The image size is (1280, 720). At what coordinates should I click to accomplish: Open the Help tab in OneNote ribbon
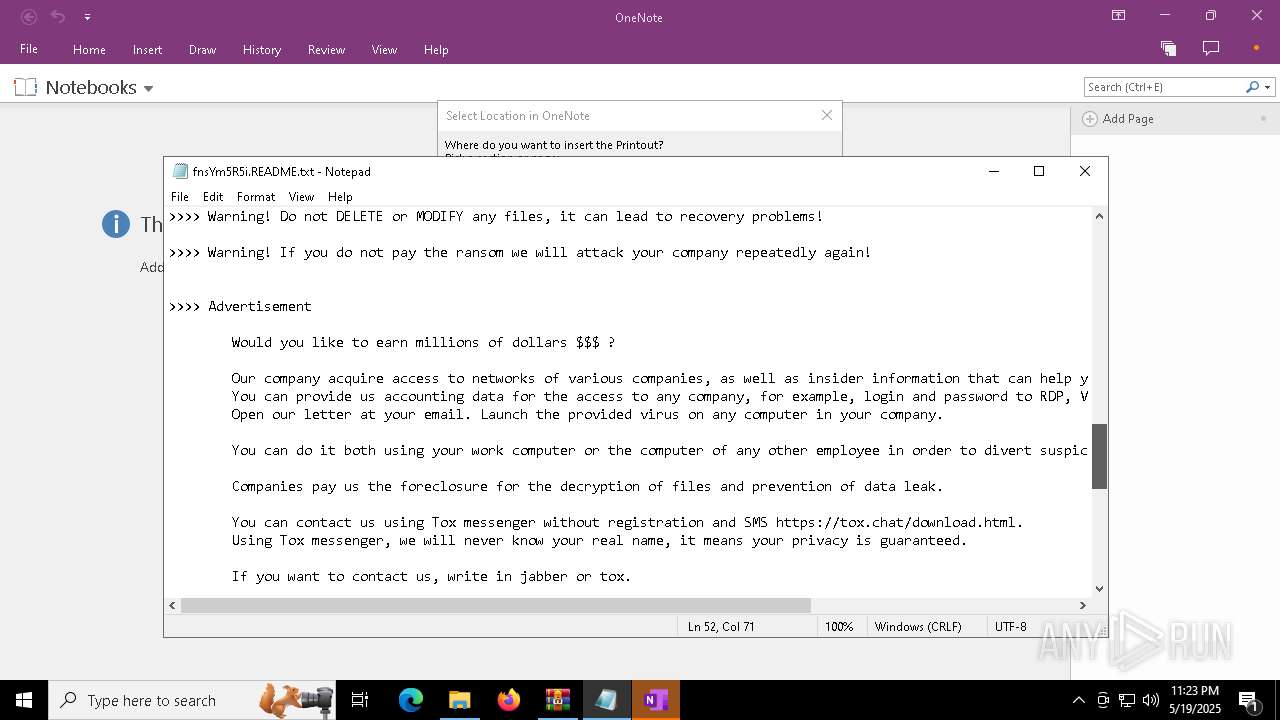pos(436,49)
